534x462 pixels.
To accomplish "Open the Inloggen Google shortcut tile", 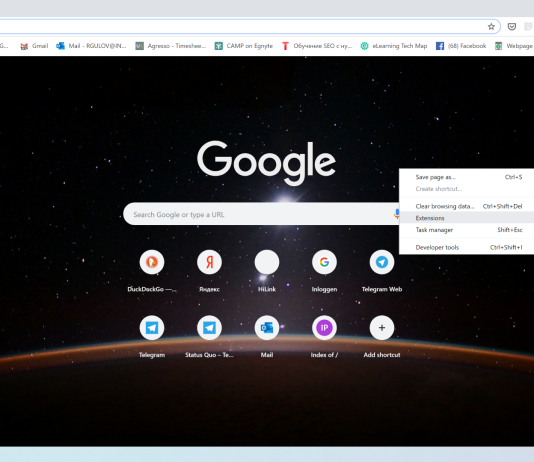I will [x=324, y=262].
